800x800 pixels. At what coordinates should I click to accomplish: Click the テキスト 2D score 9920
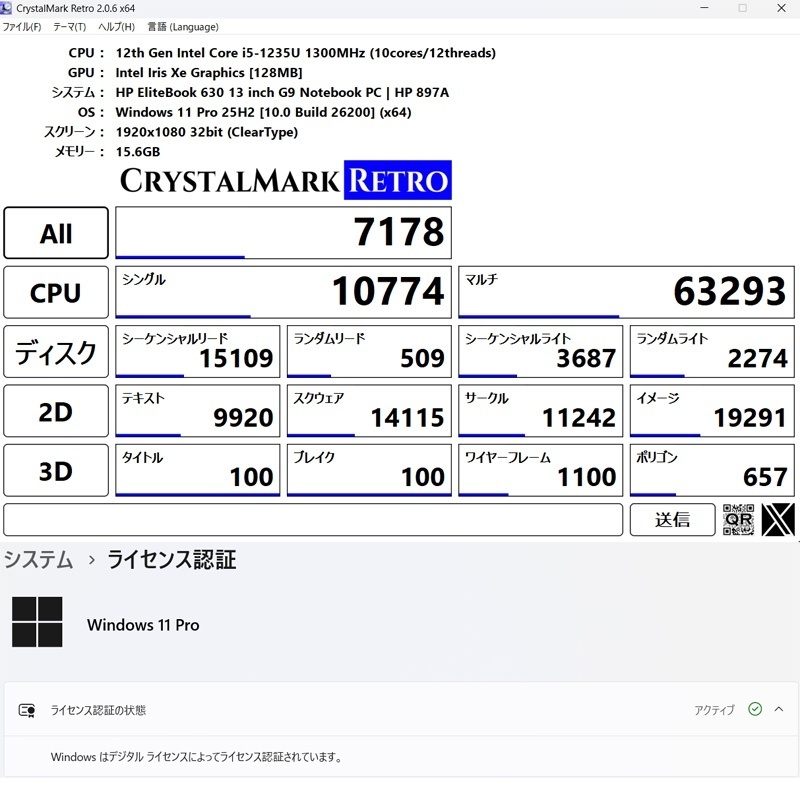(197, 411)
